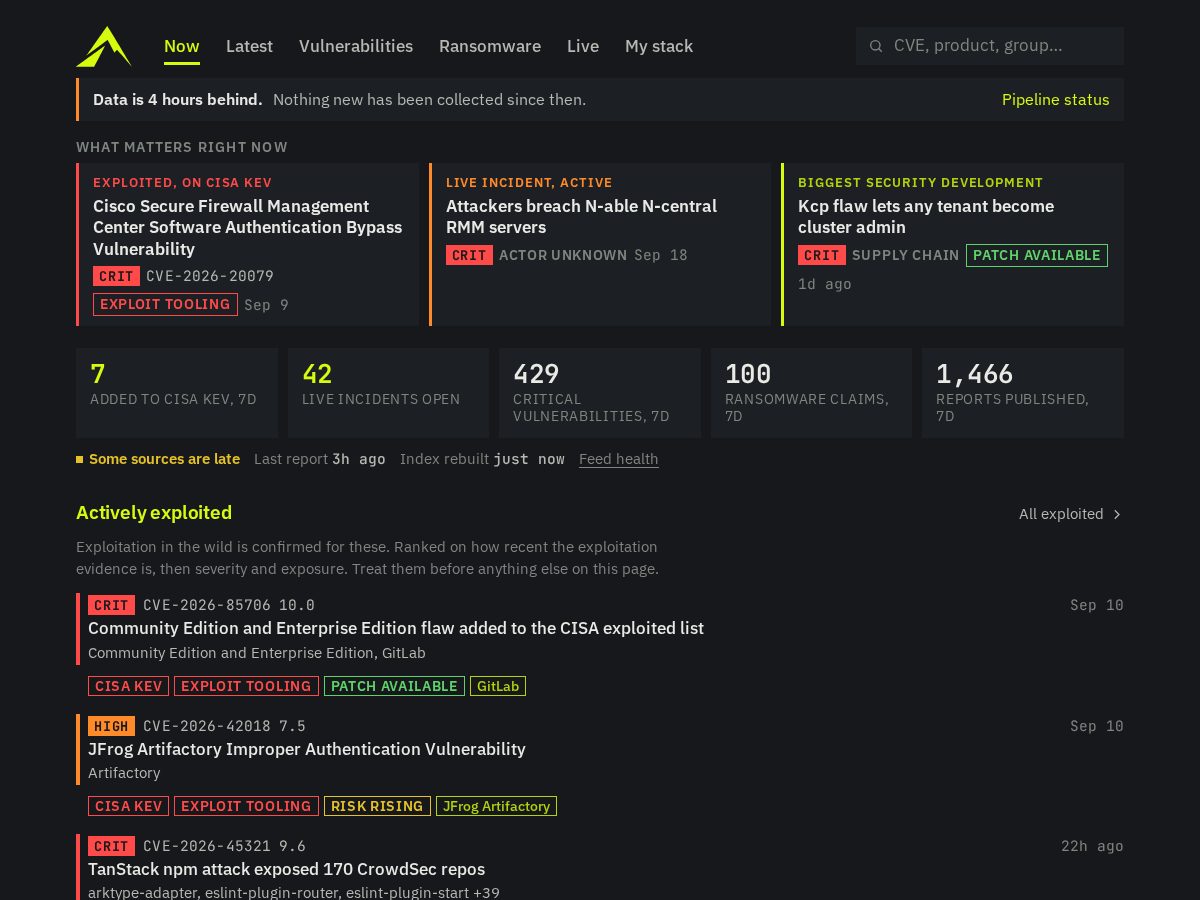Click PATCH AVAILABLE tag on GitLab entry
Viewport: 1200px width, 900px height.
[x=394, y=686]
